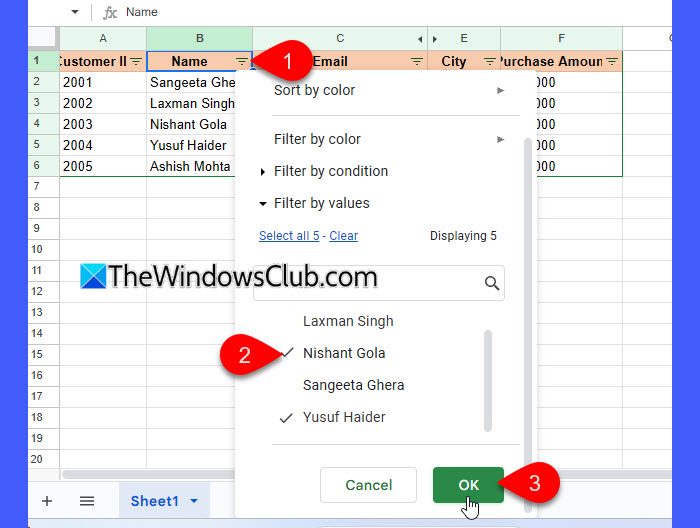Open Sheet1 tab dropdown arrow

pos(194,501)
